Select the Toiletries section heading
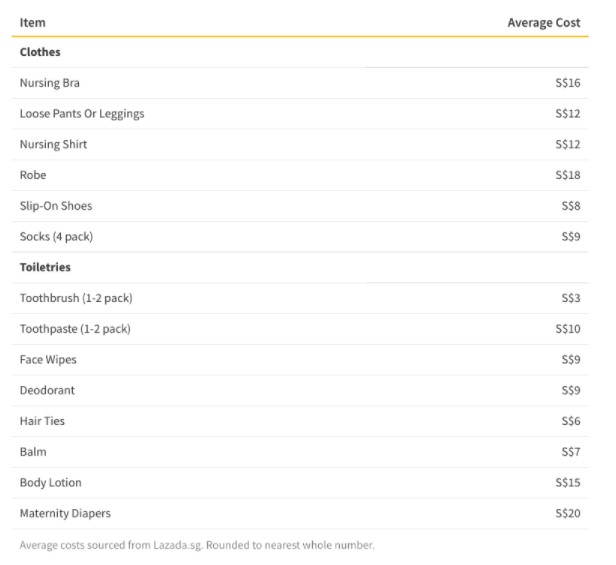The image size is (616, 565). pyautogui.click(x=45, y=268)
